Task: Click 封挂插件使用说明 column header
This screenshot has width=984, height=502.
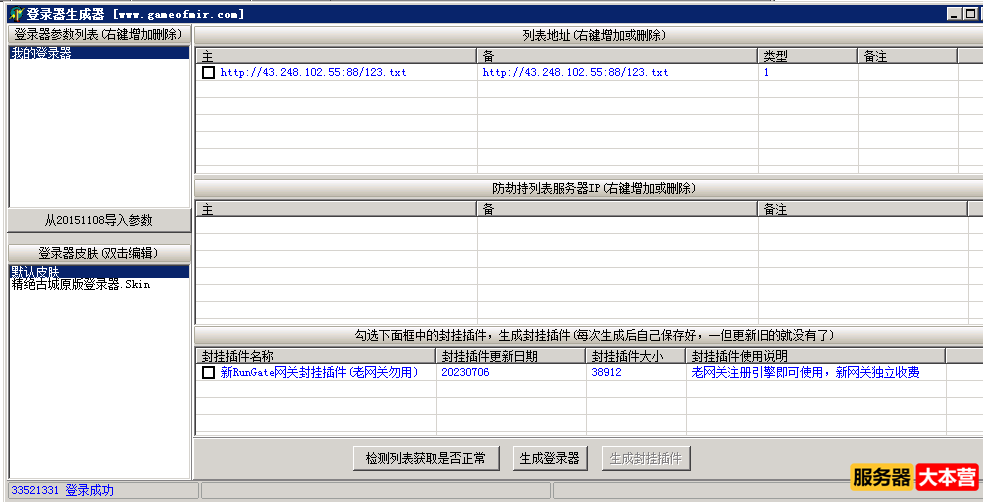Action: pos(814,356)
